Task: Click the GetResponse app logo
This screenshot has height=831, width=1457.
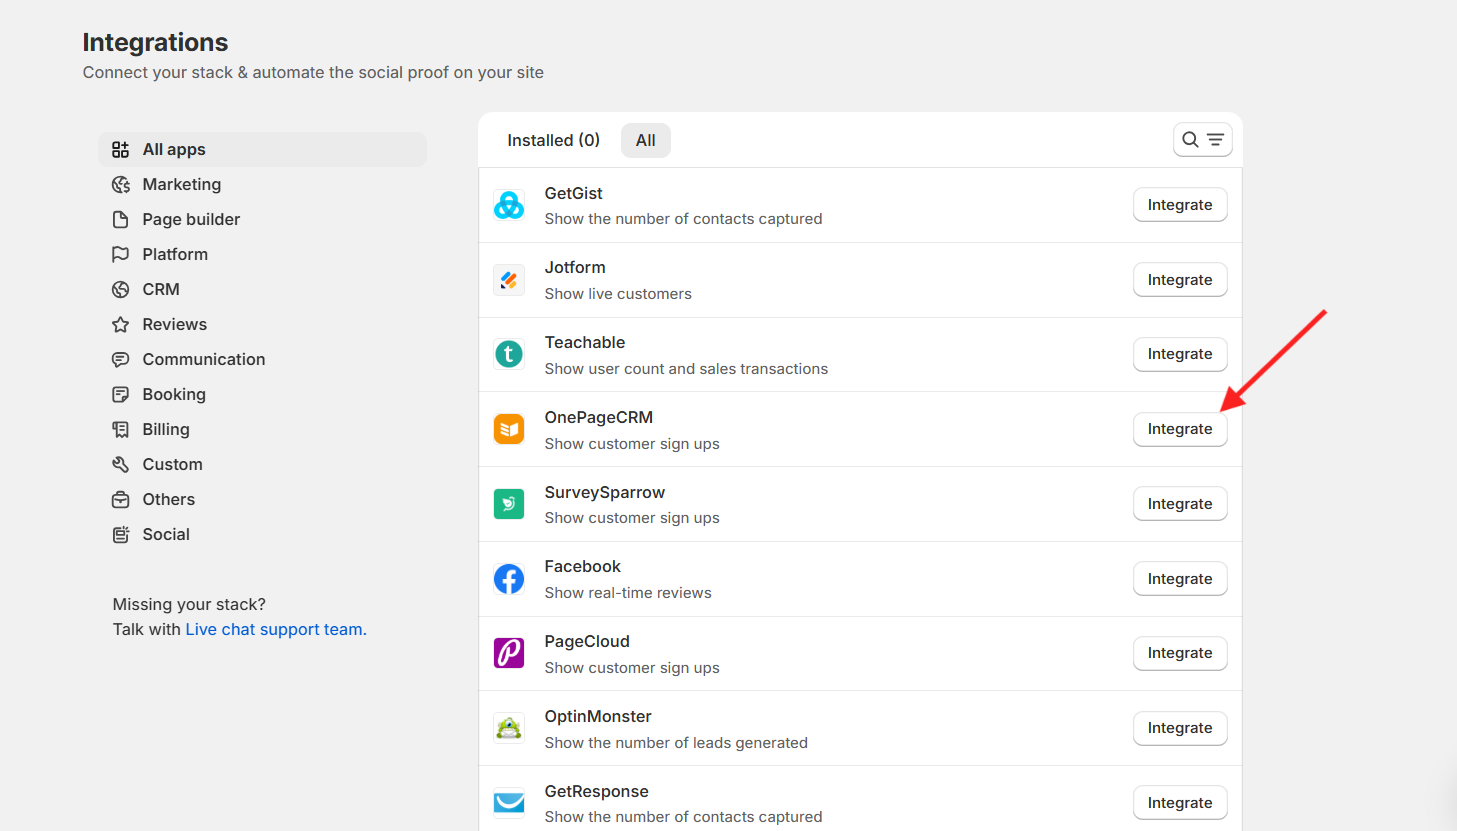Action: point(509,803)
